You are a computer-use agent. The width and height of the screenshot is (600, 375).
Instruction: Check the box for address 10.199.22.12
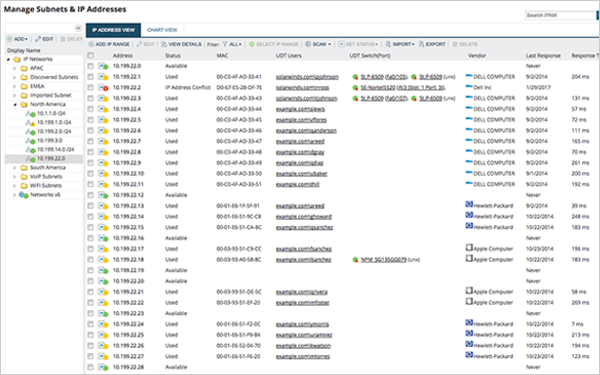tap(91, 195)
